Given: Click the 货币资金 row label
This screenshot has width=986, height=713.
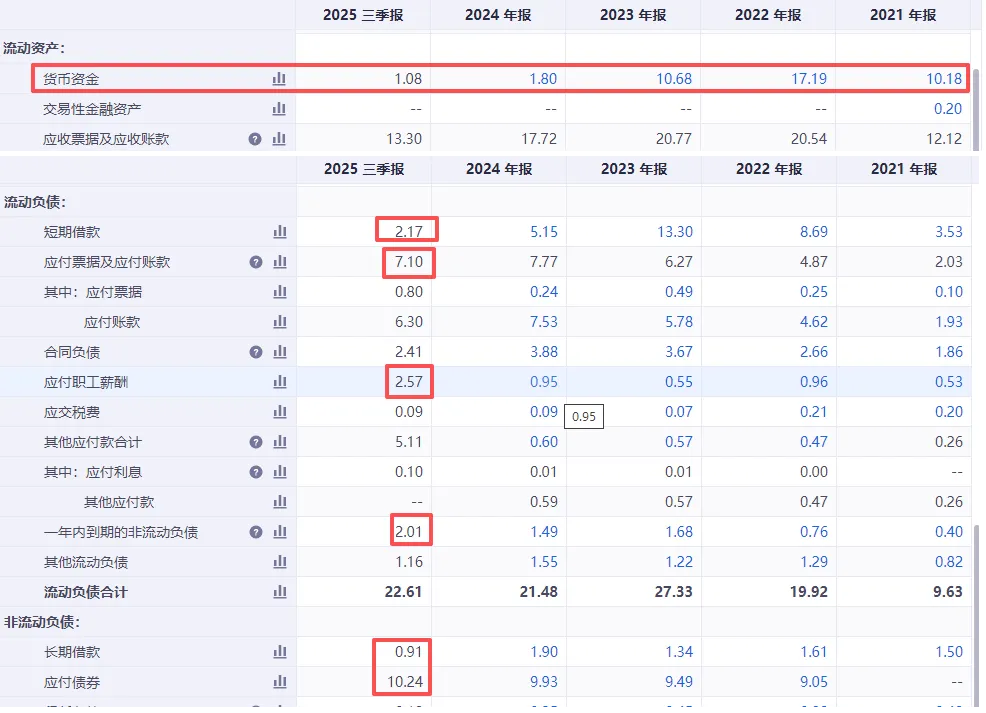Looking at the screenshot, I should coord(71,79).
